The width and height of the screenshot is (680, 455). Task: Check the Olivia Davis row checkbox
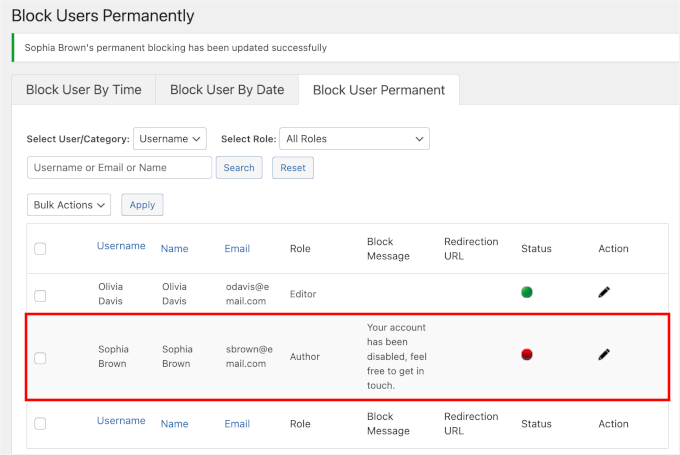(x=40, y=296)
